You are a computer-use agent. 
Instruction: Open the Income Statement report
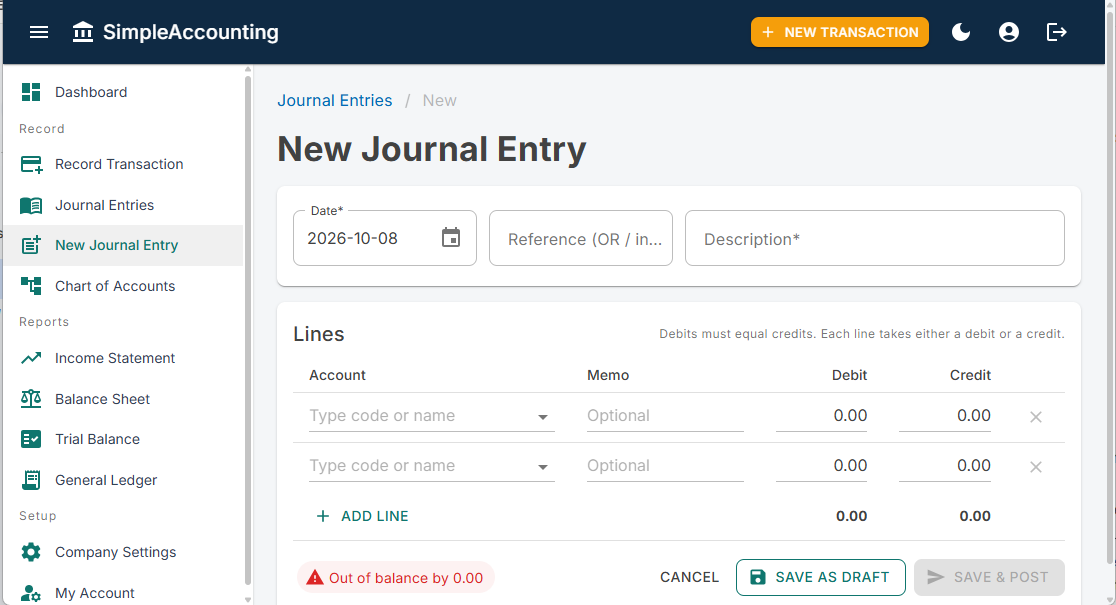click(x=123, y=358)
